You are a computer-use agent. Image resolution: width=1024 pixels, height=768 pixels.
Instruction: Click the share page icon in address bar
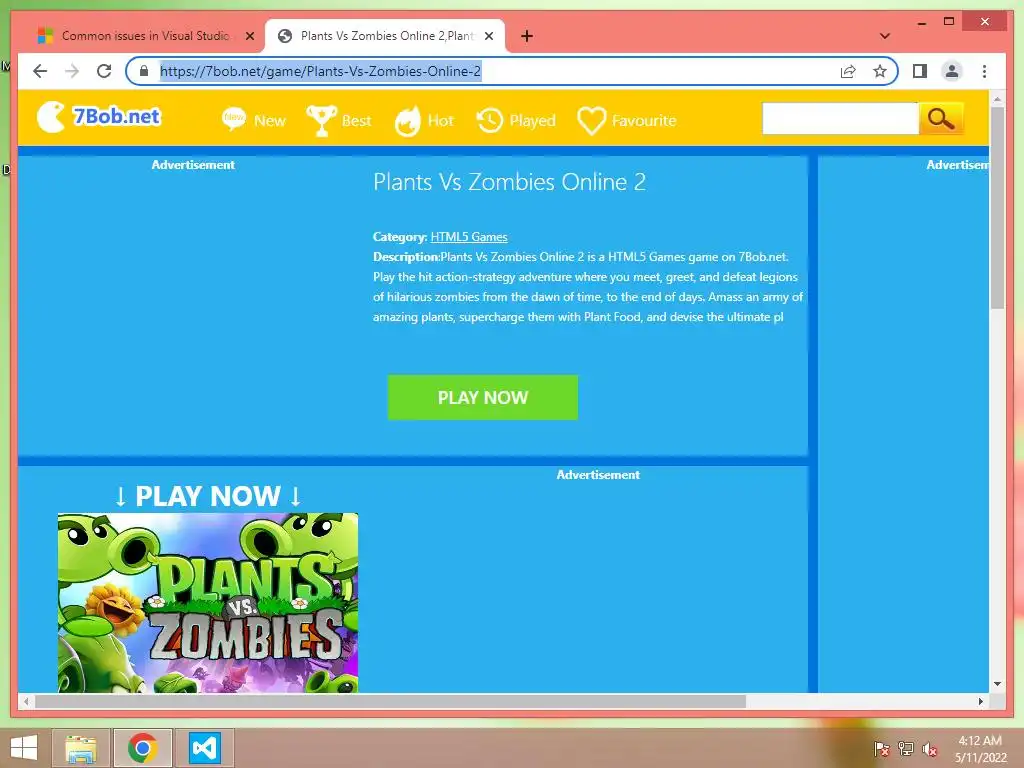point(848,71)
